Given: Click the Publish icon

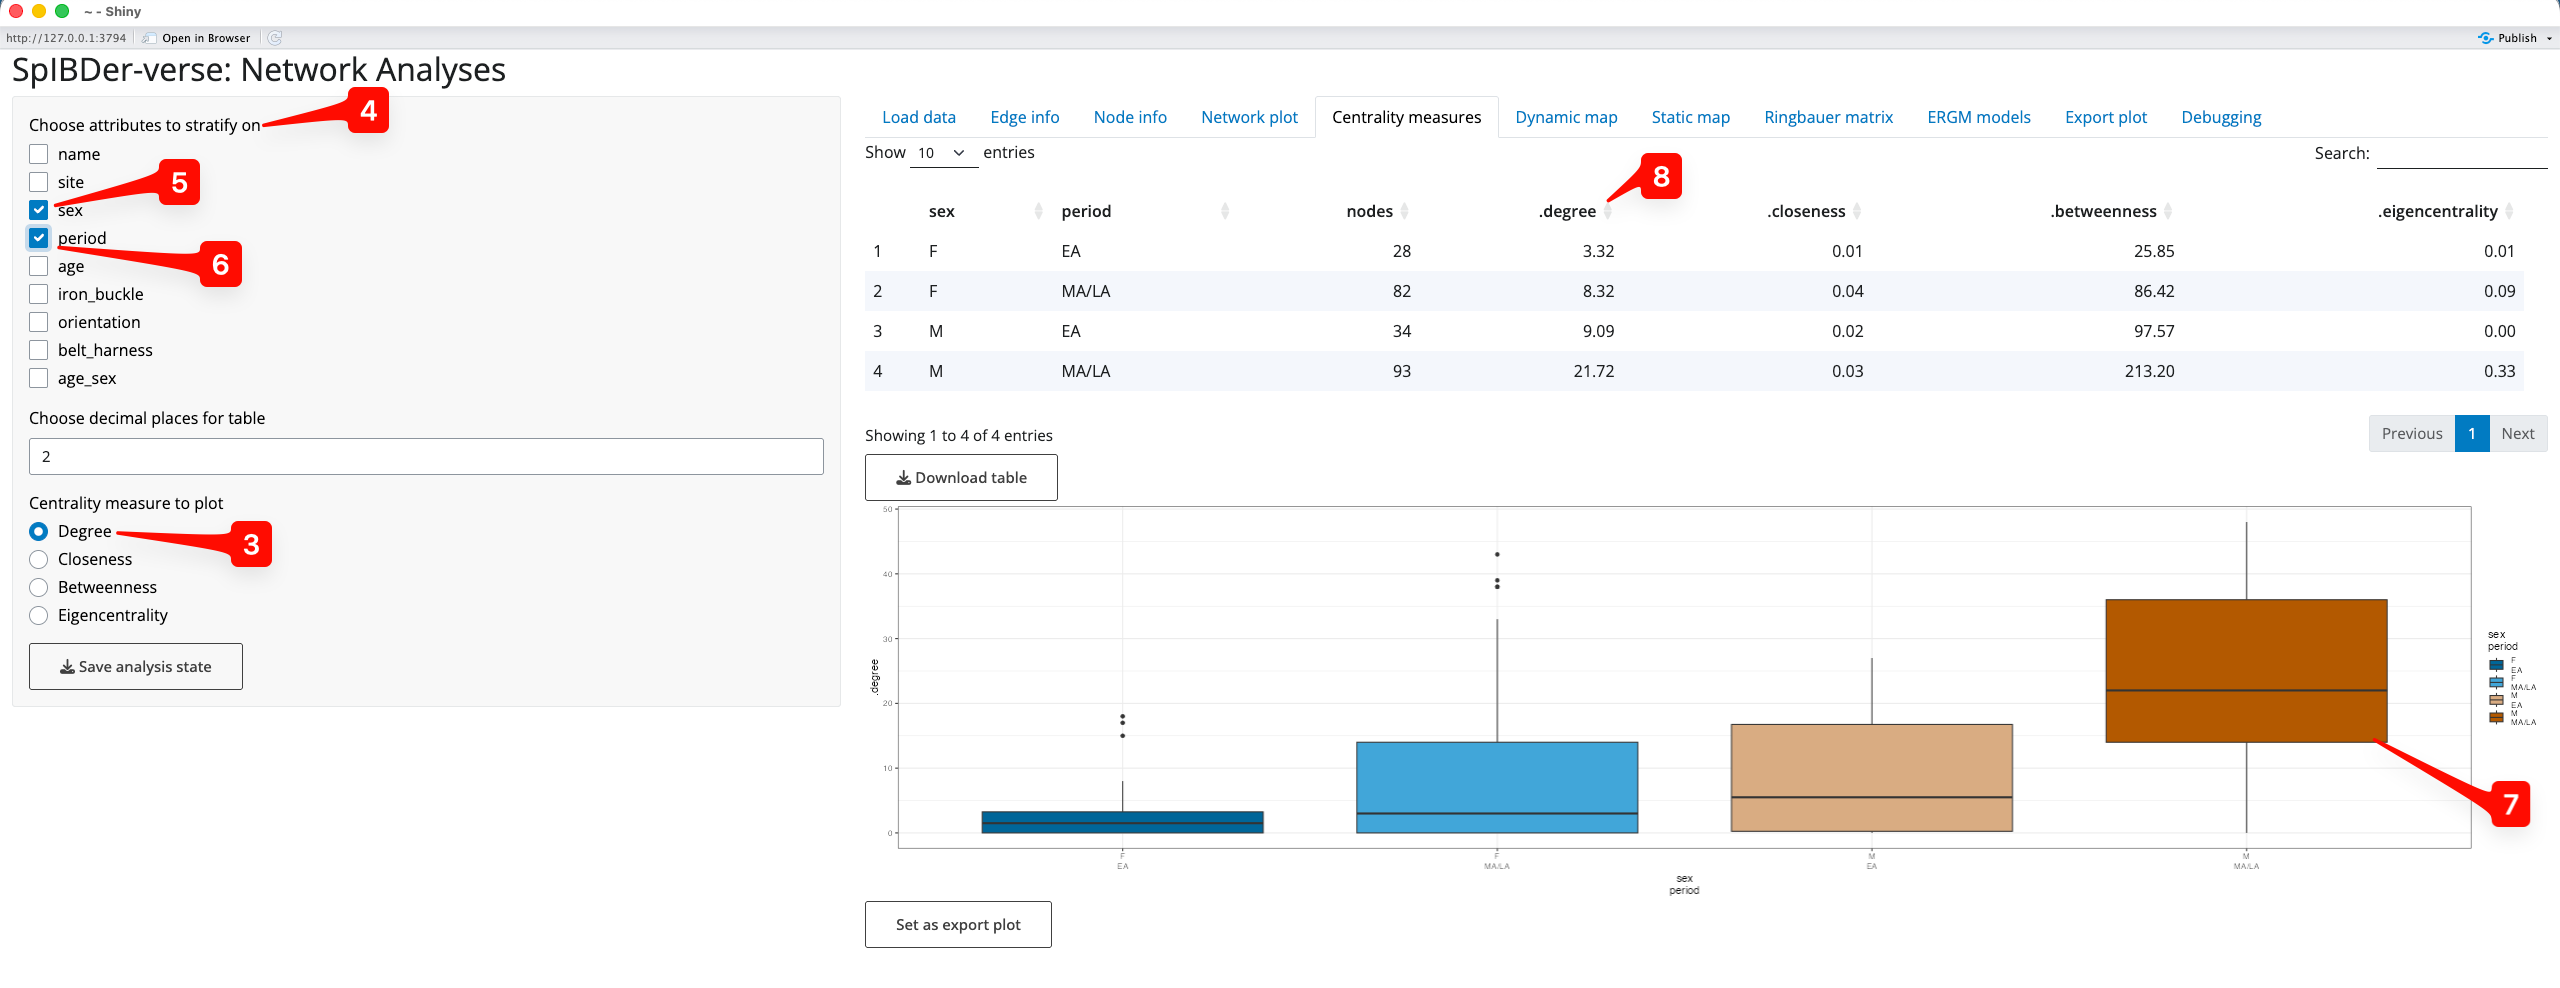Looking at the screenshot, I should [x=2485, y=38].
